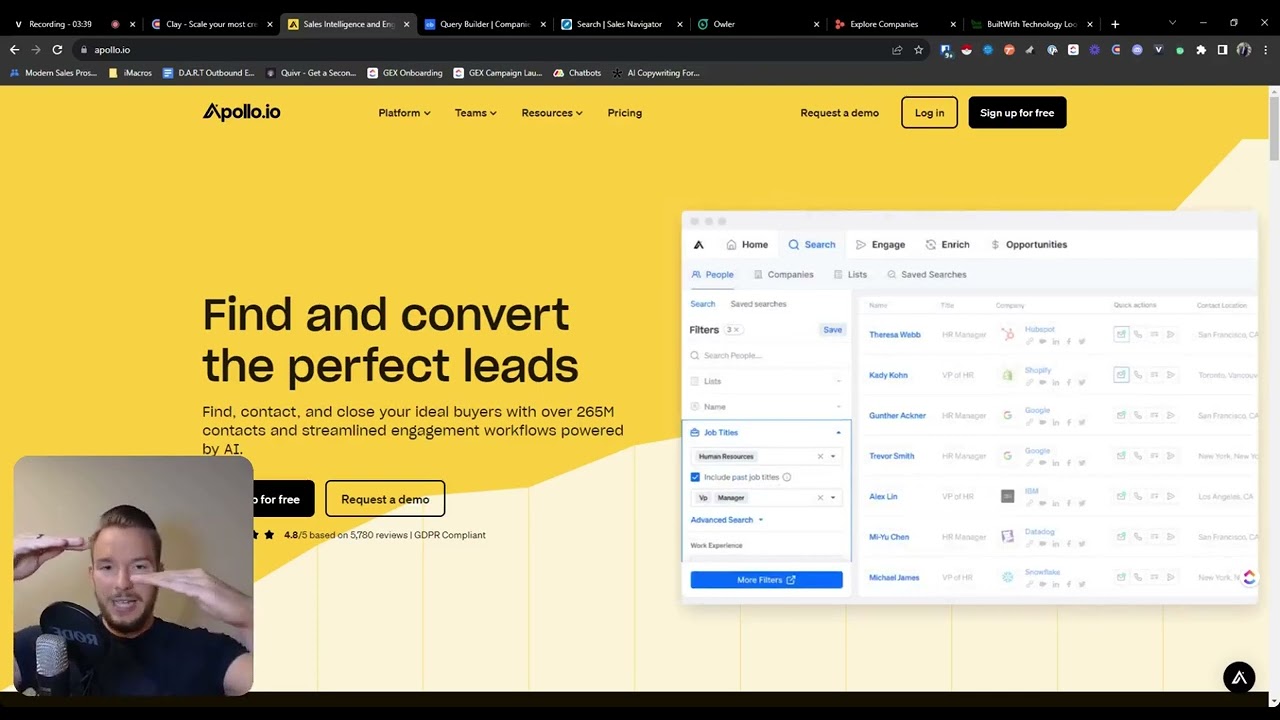Open the Quivr bookmark

(x=311, y=73)
